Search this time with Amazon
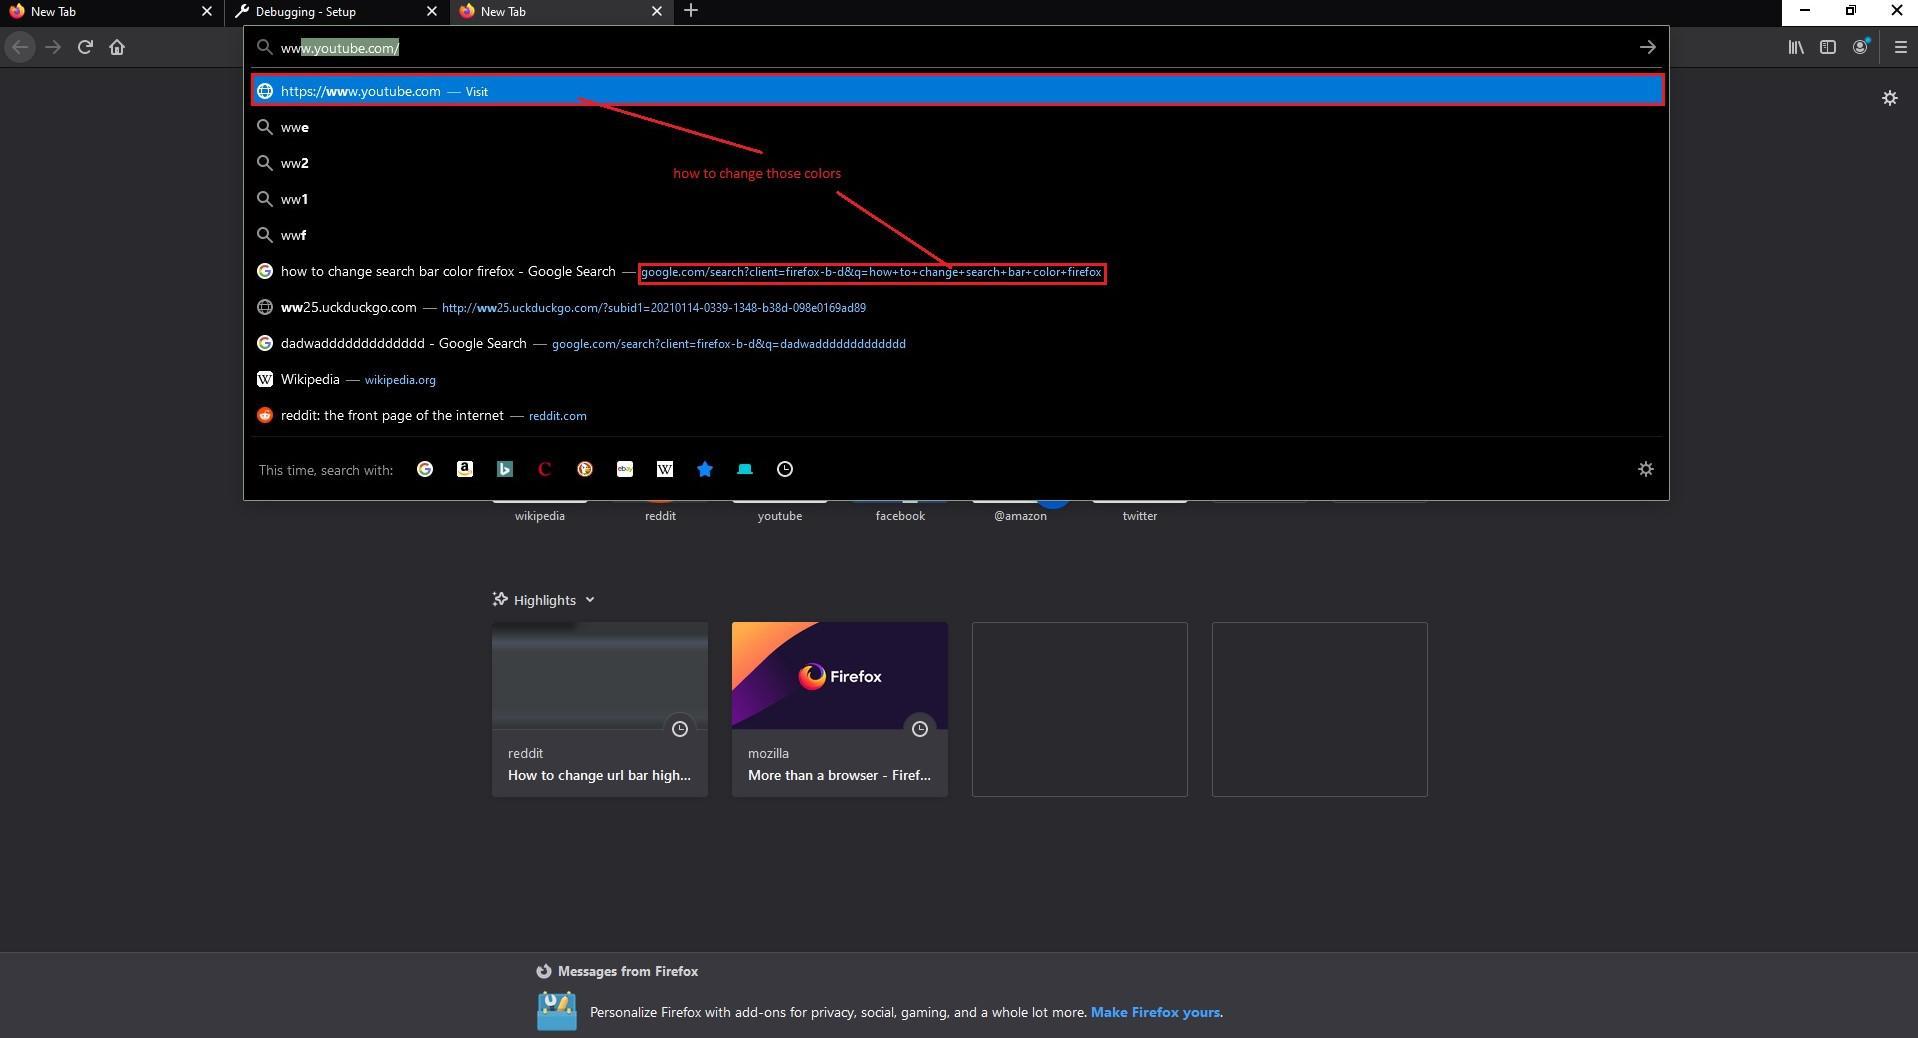This screenshot has height=1038, width=1918. (464, 469)
